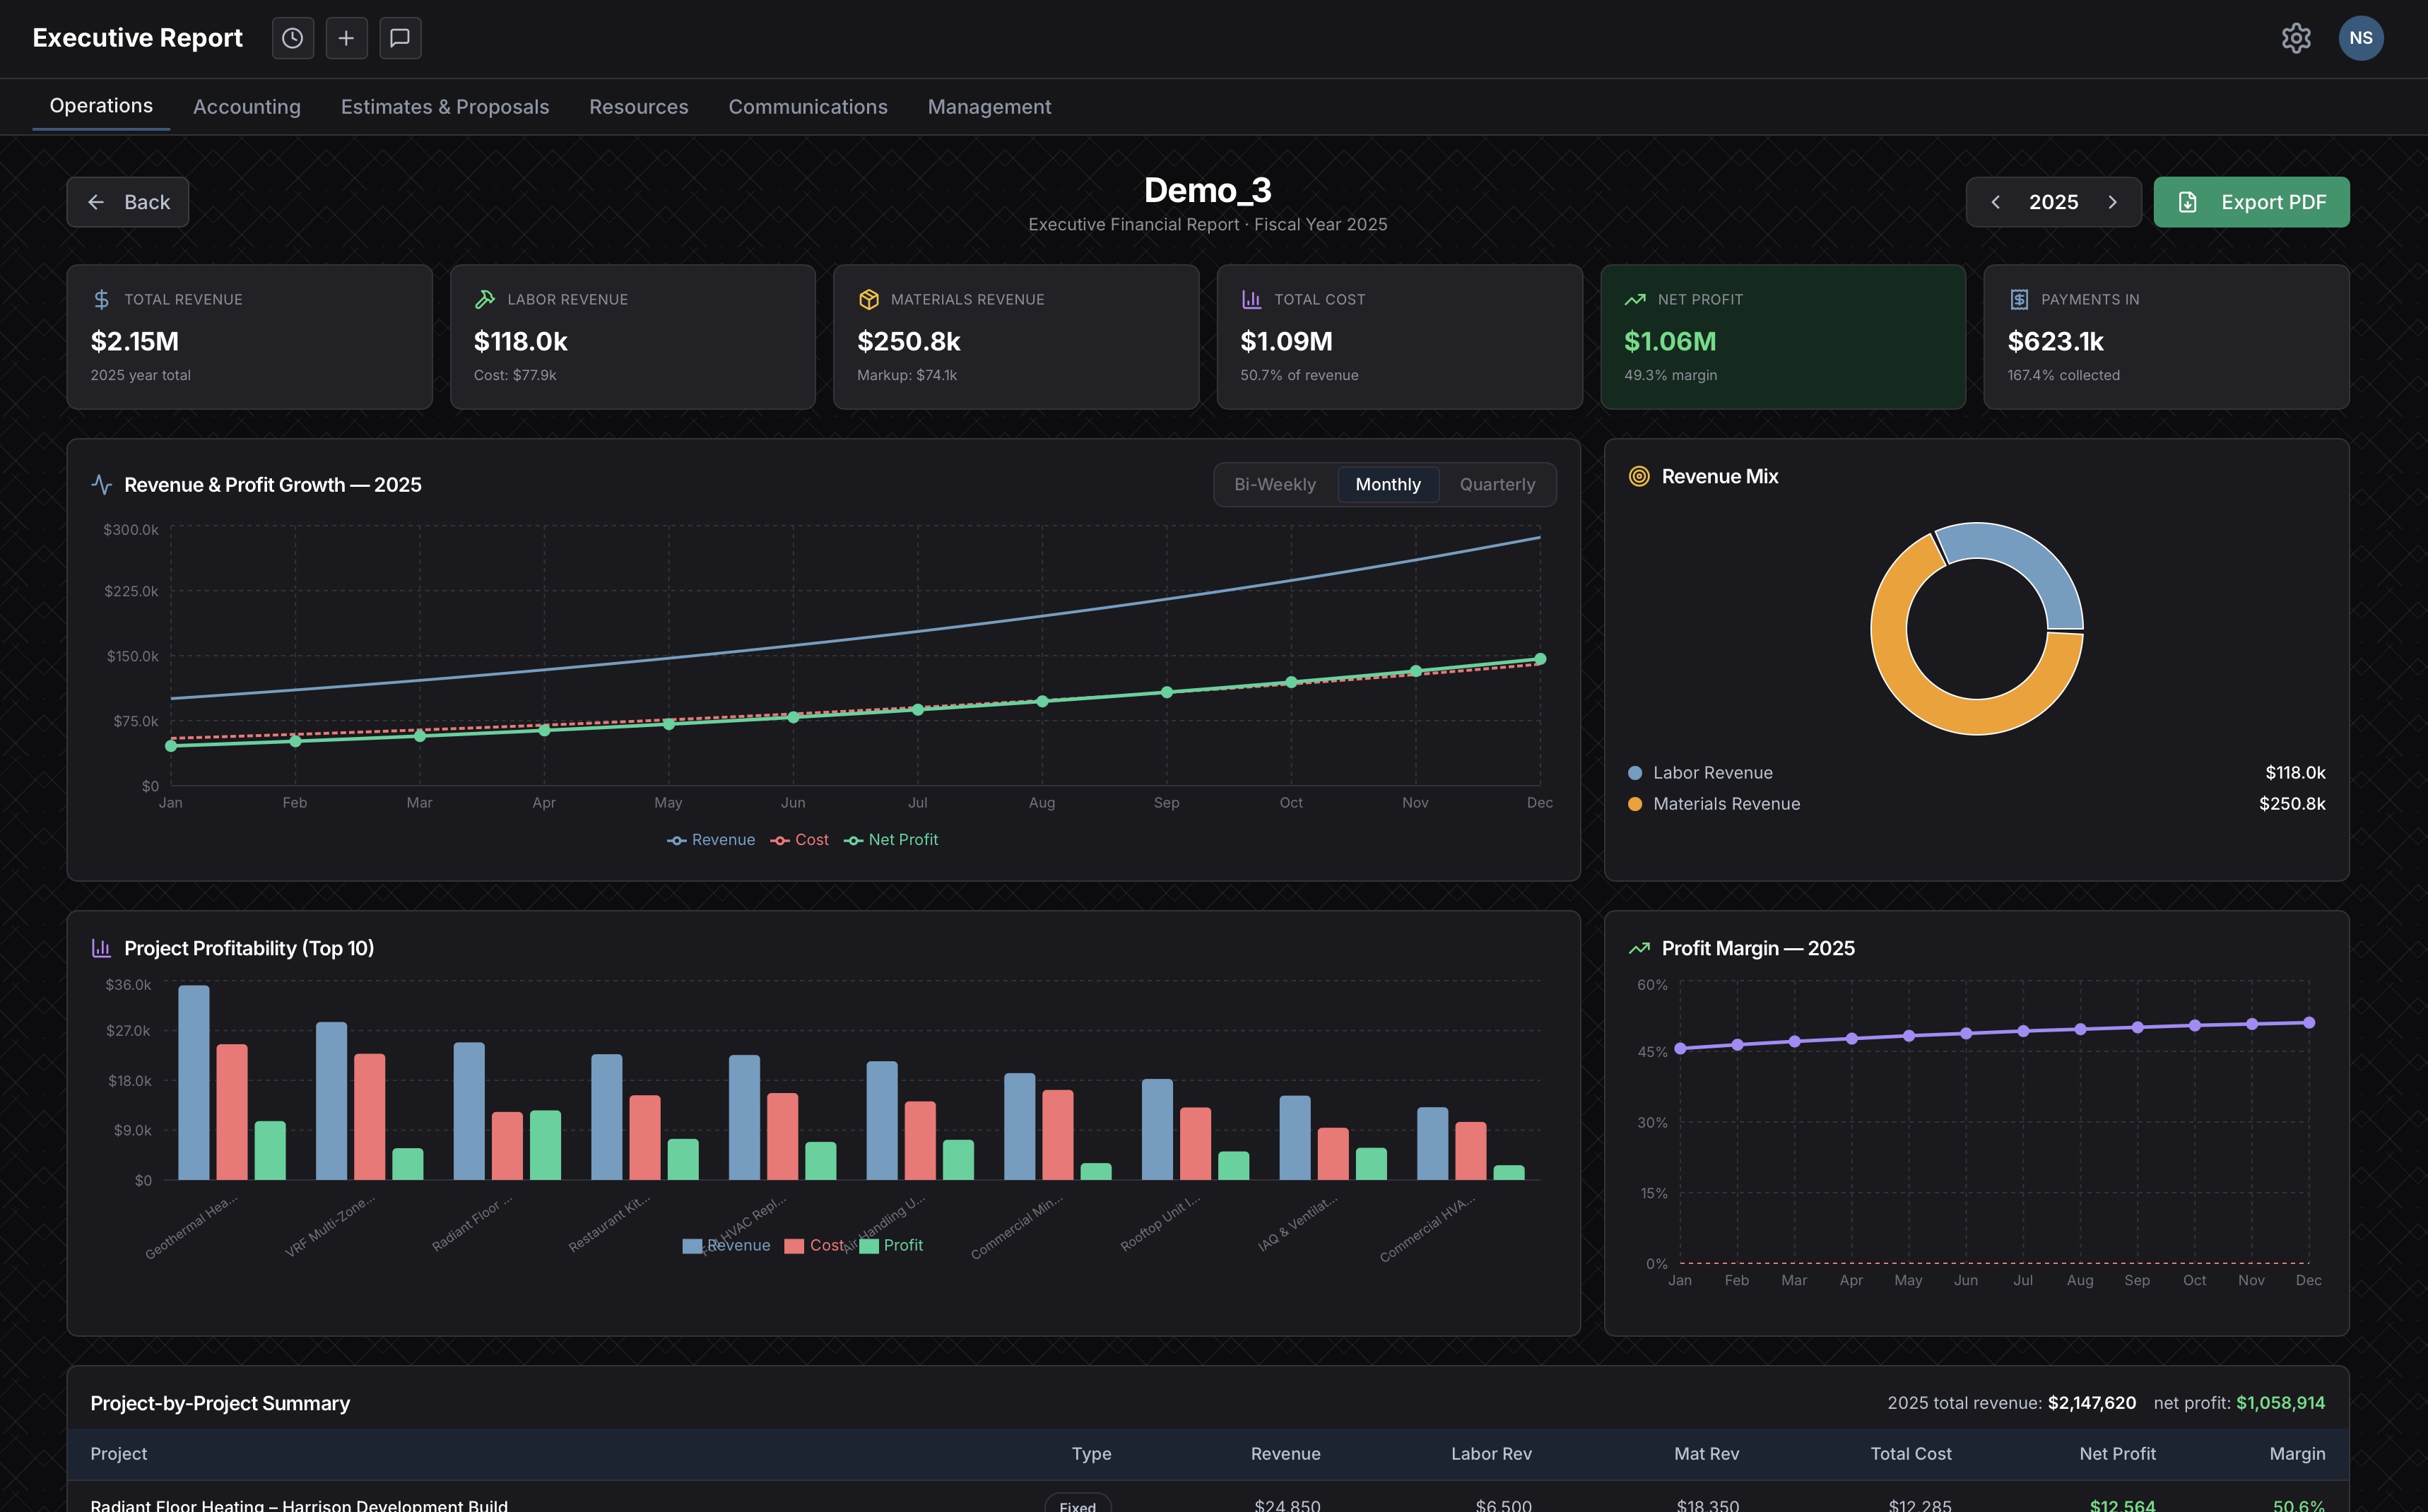
Task: Open the comments chat bubble icon
Action: pos(400,38)
